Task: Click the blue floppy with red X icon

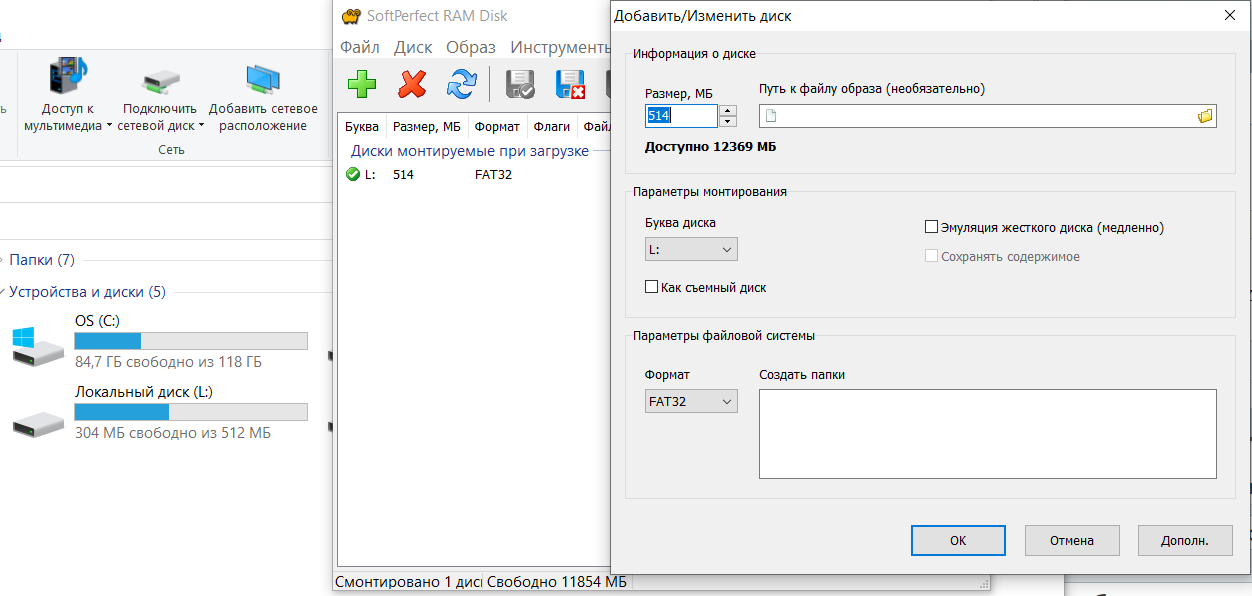Action: tap(570, 84)
